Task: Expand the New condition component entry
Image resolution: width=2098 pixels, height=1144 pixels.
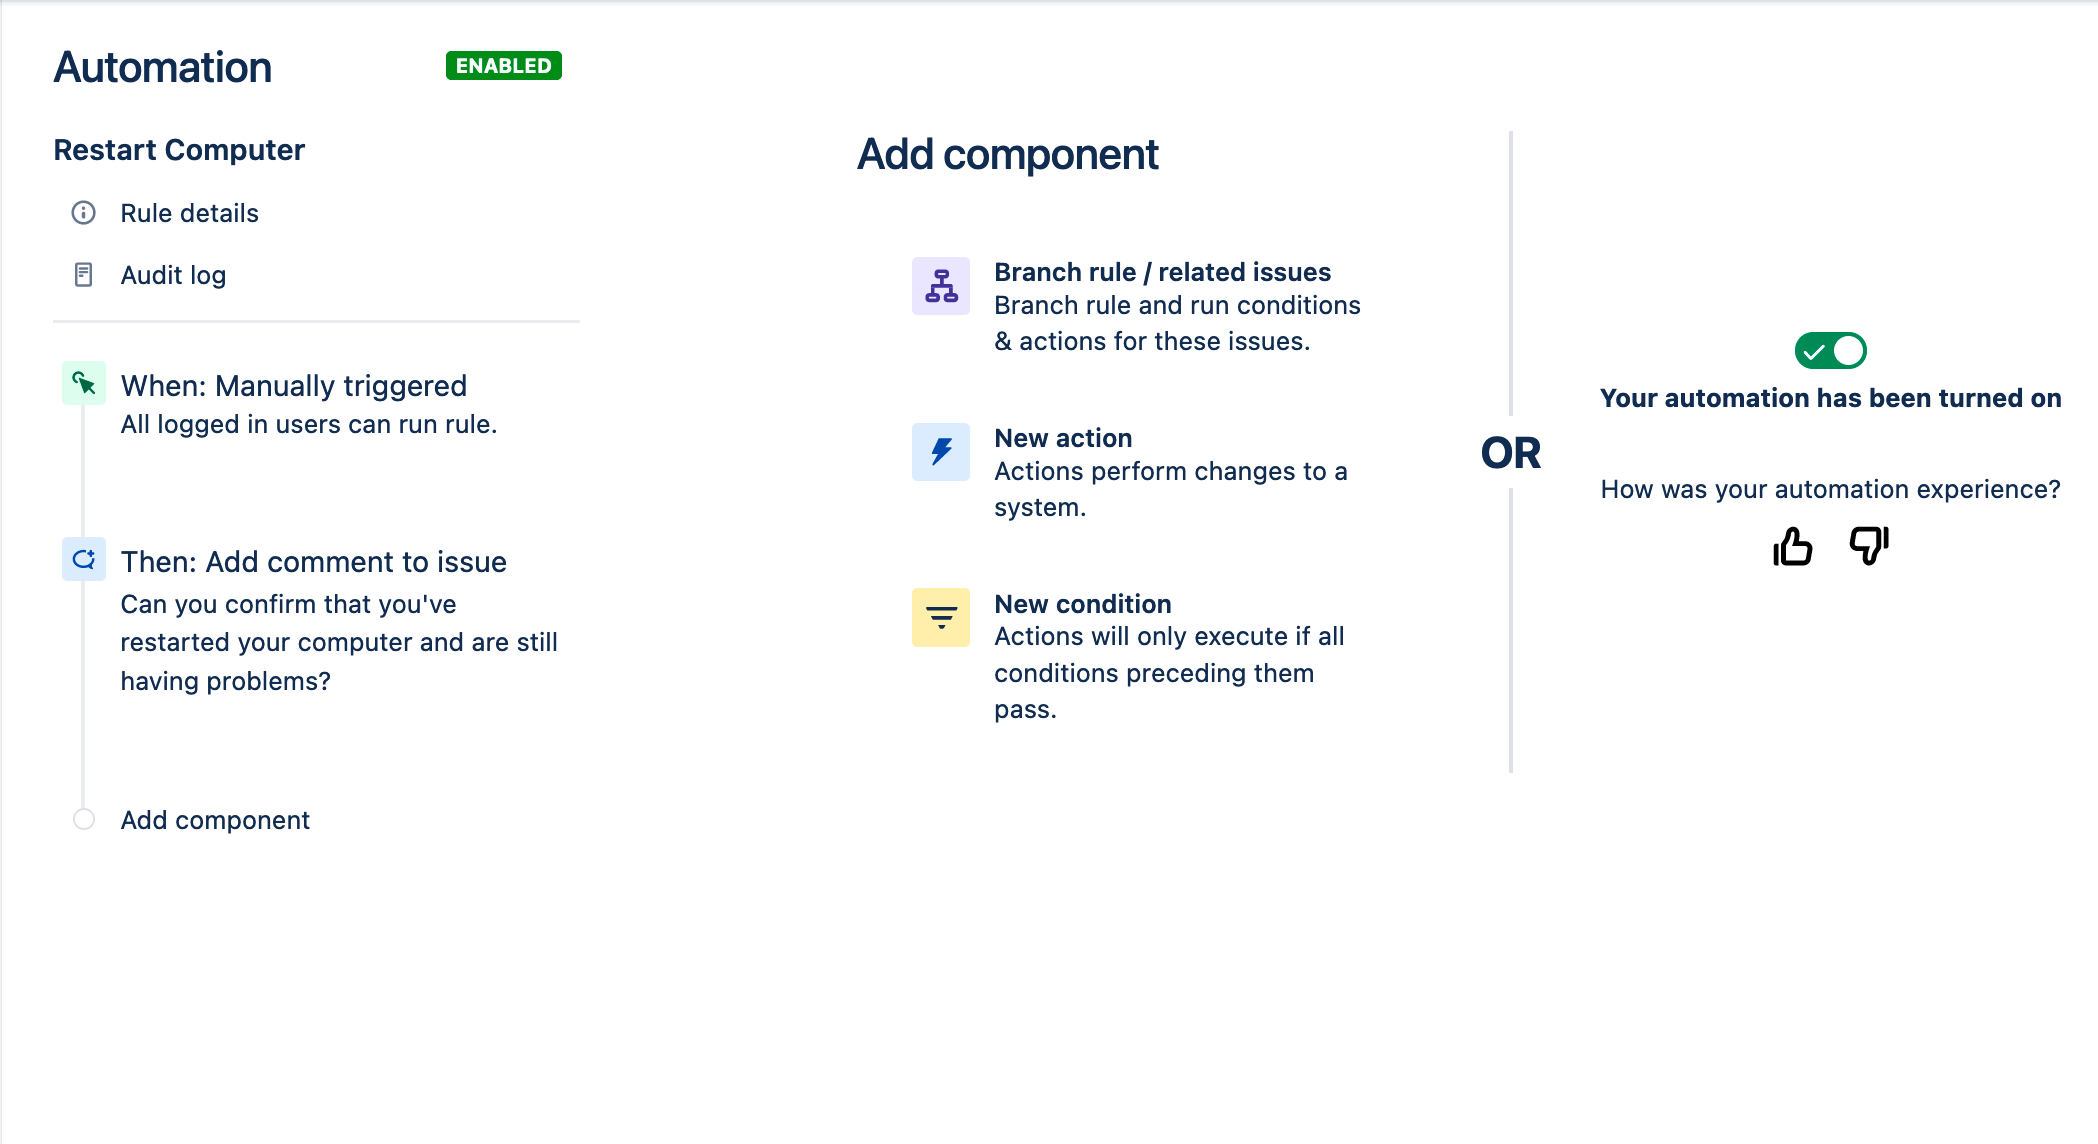Action: pos(1082,603)
